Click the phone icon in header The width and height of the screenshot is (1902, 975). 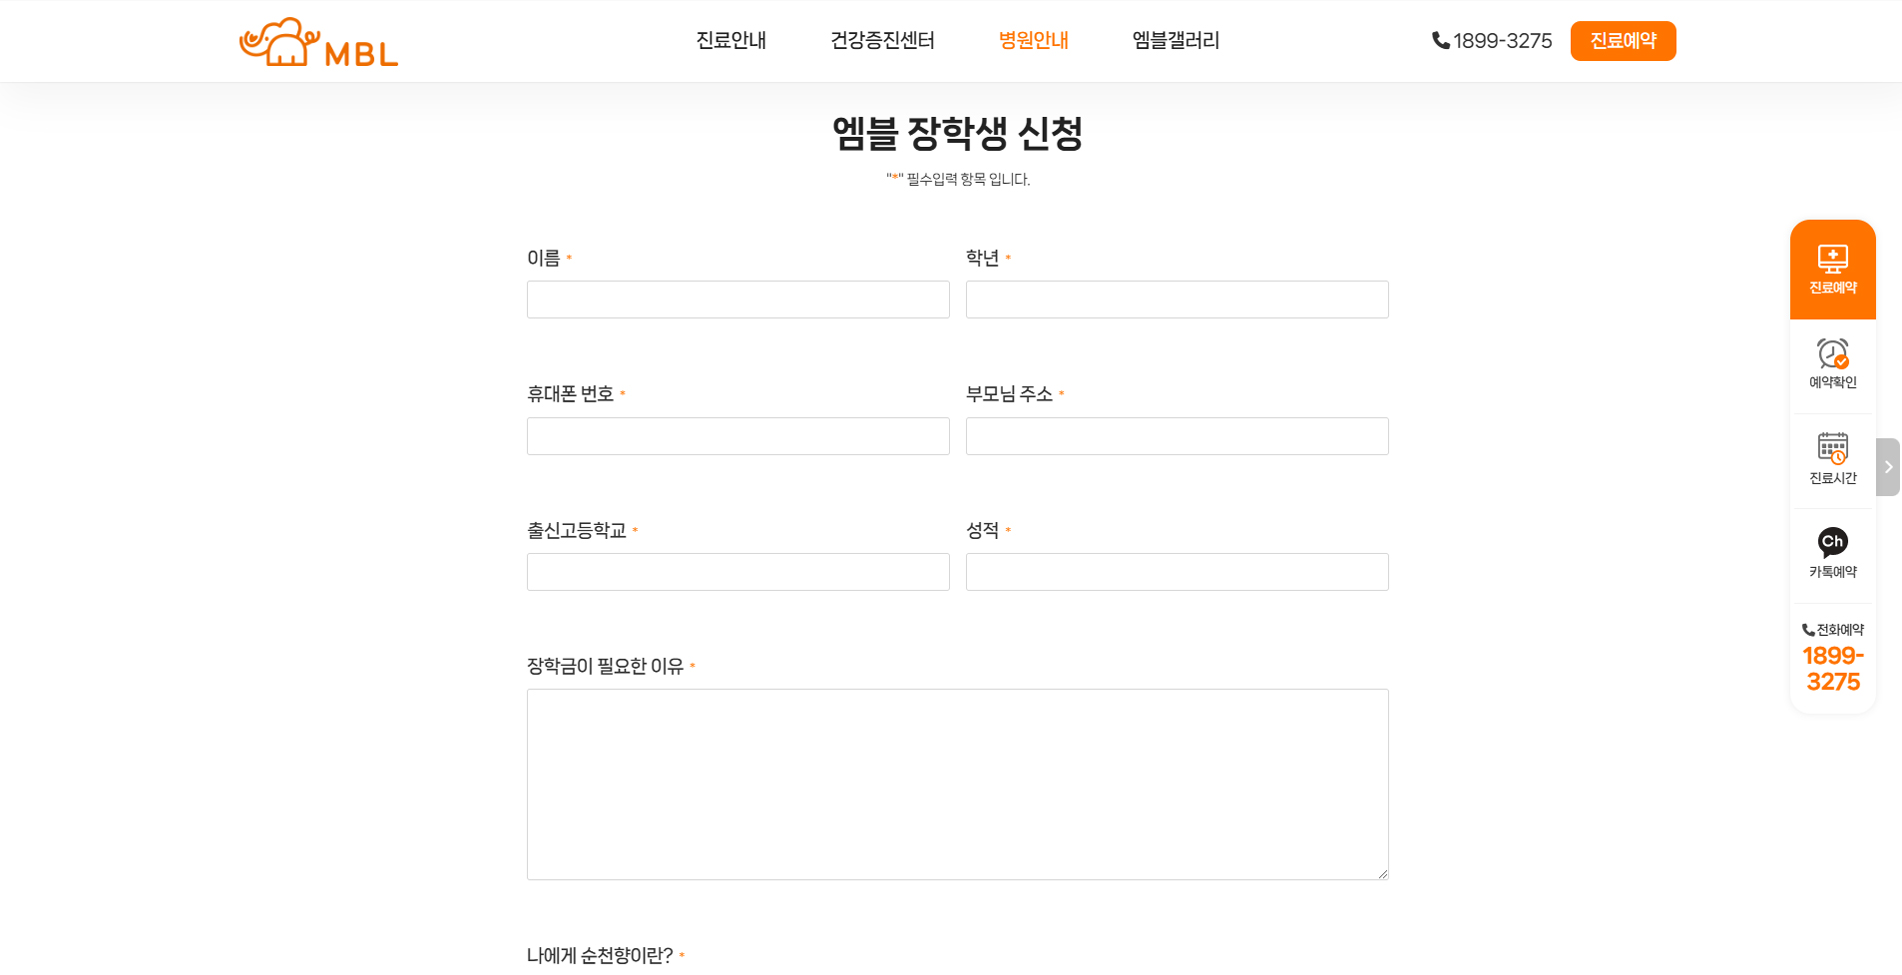(x=1440, y=41)
